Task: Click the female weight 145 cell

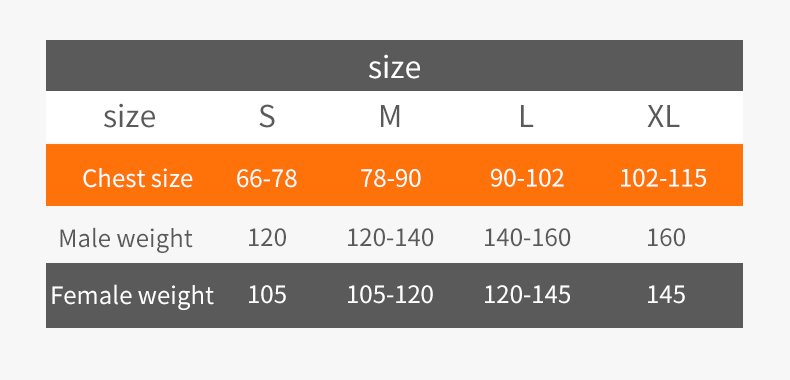Action: (x=666, y=294)
